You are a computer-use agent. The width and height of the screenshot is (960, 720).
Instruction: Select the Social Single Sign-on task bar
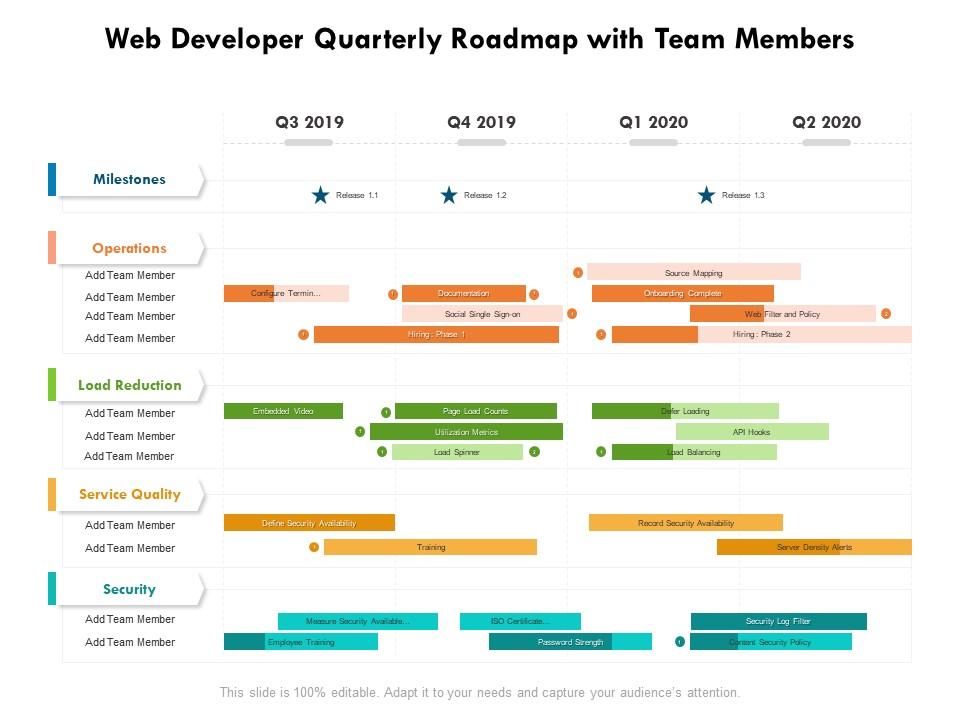(x=482, y=313)
